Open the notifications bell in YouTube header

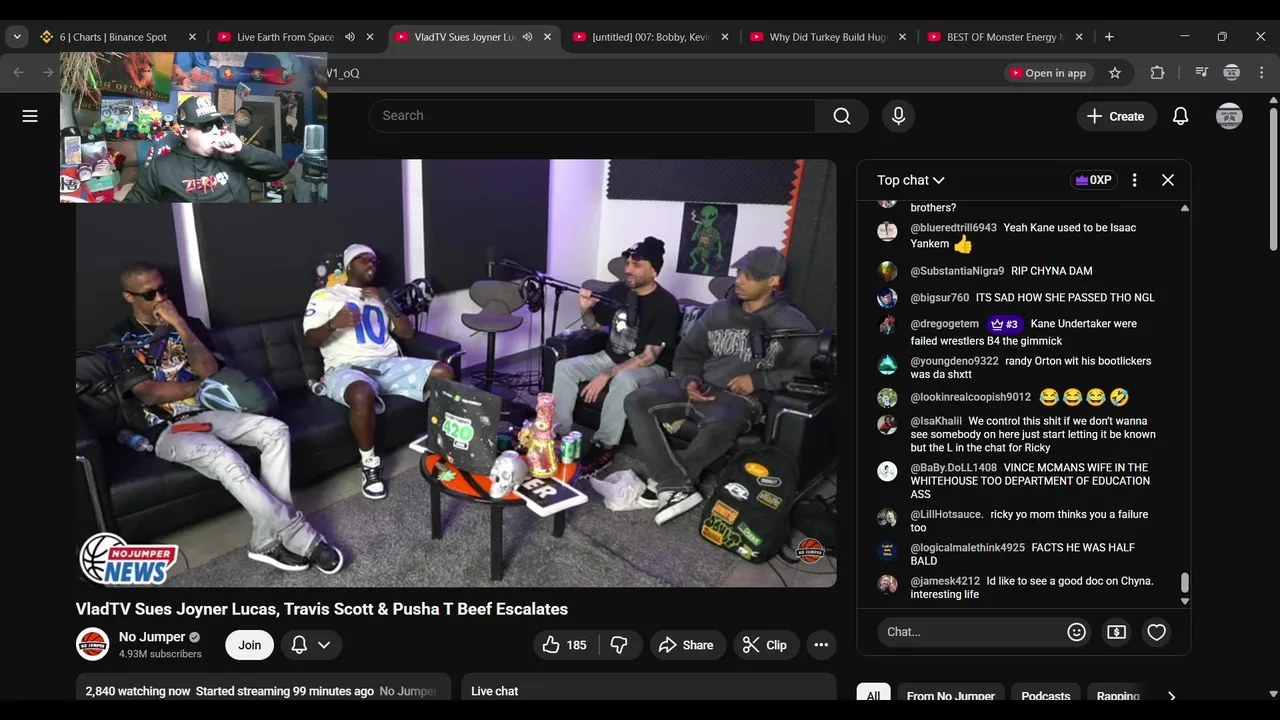tap(1180, 116)
